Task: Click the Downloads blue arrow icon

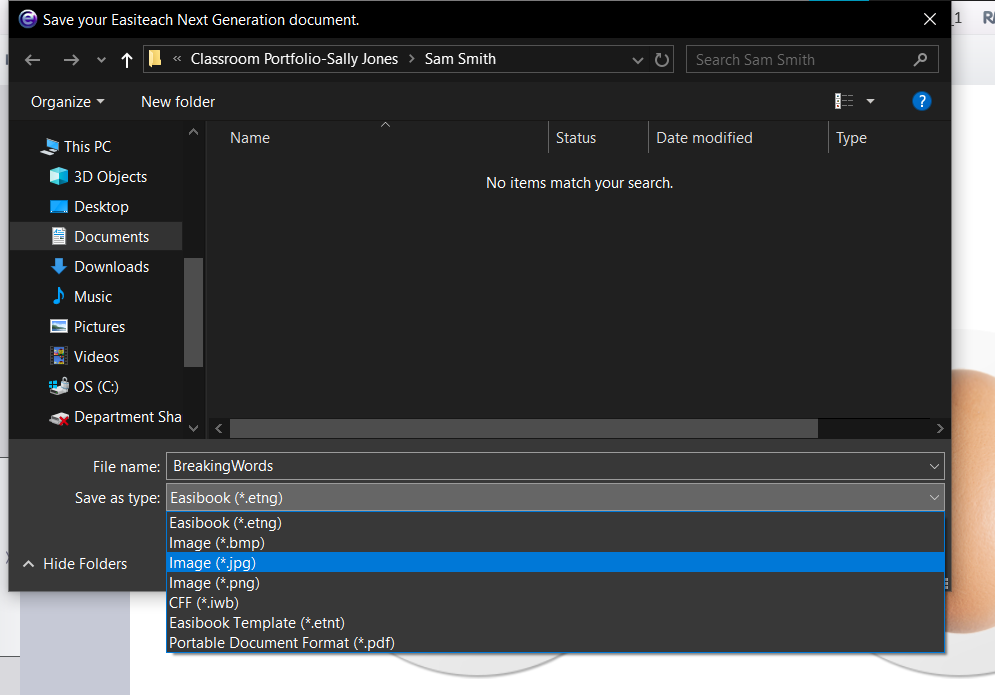Action: pyautogui.click(x=59, y=266)
